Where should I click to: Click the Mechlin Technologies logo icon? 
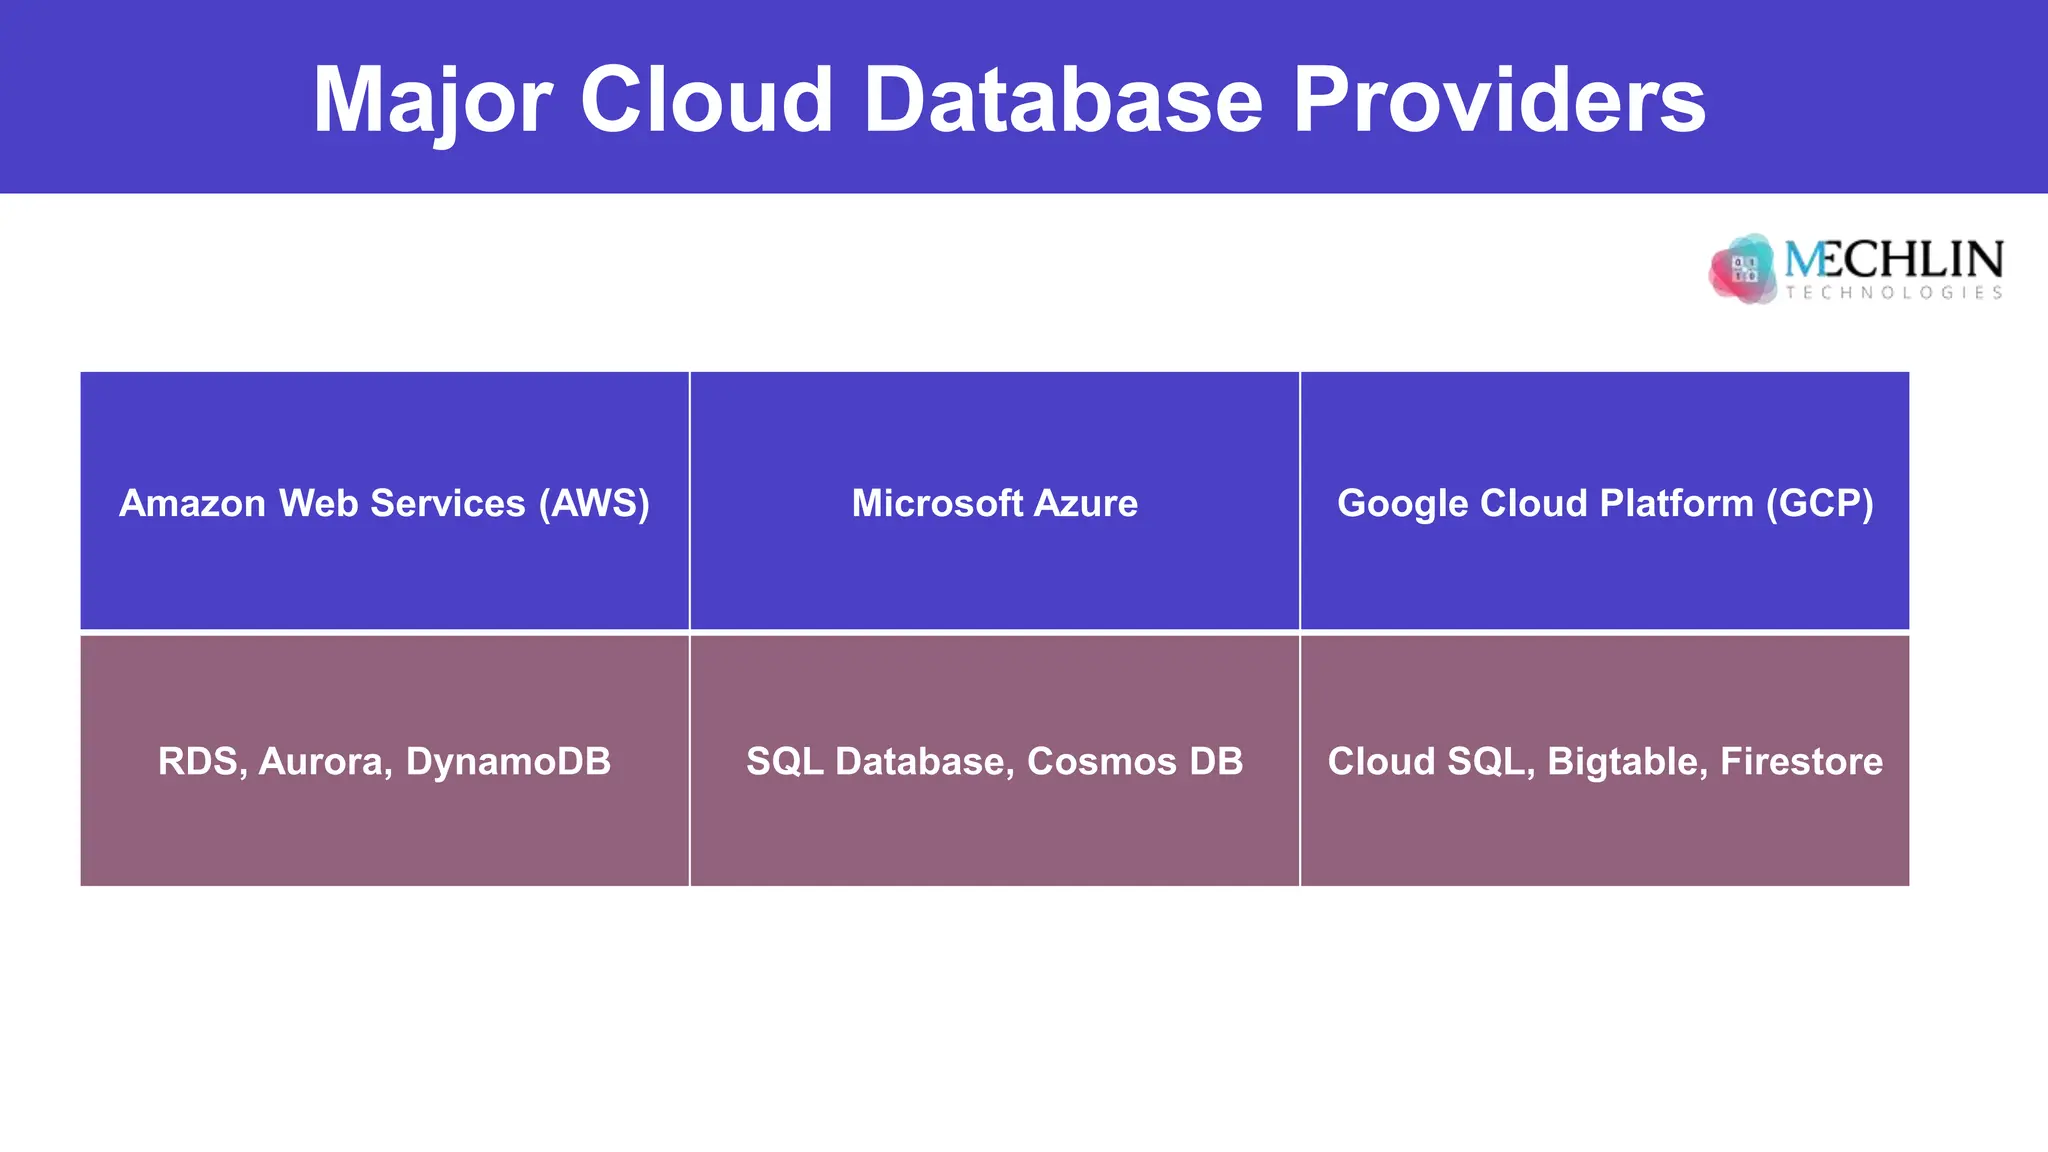point(1744,269)
